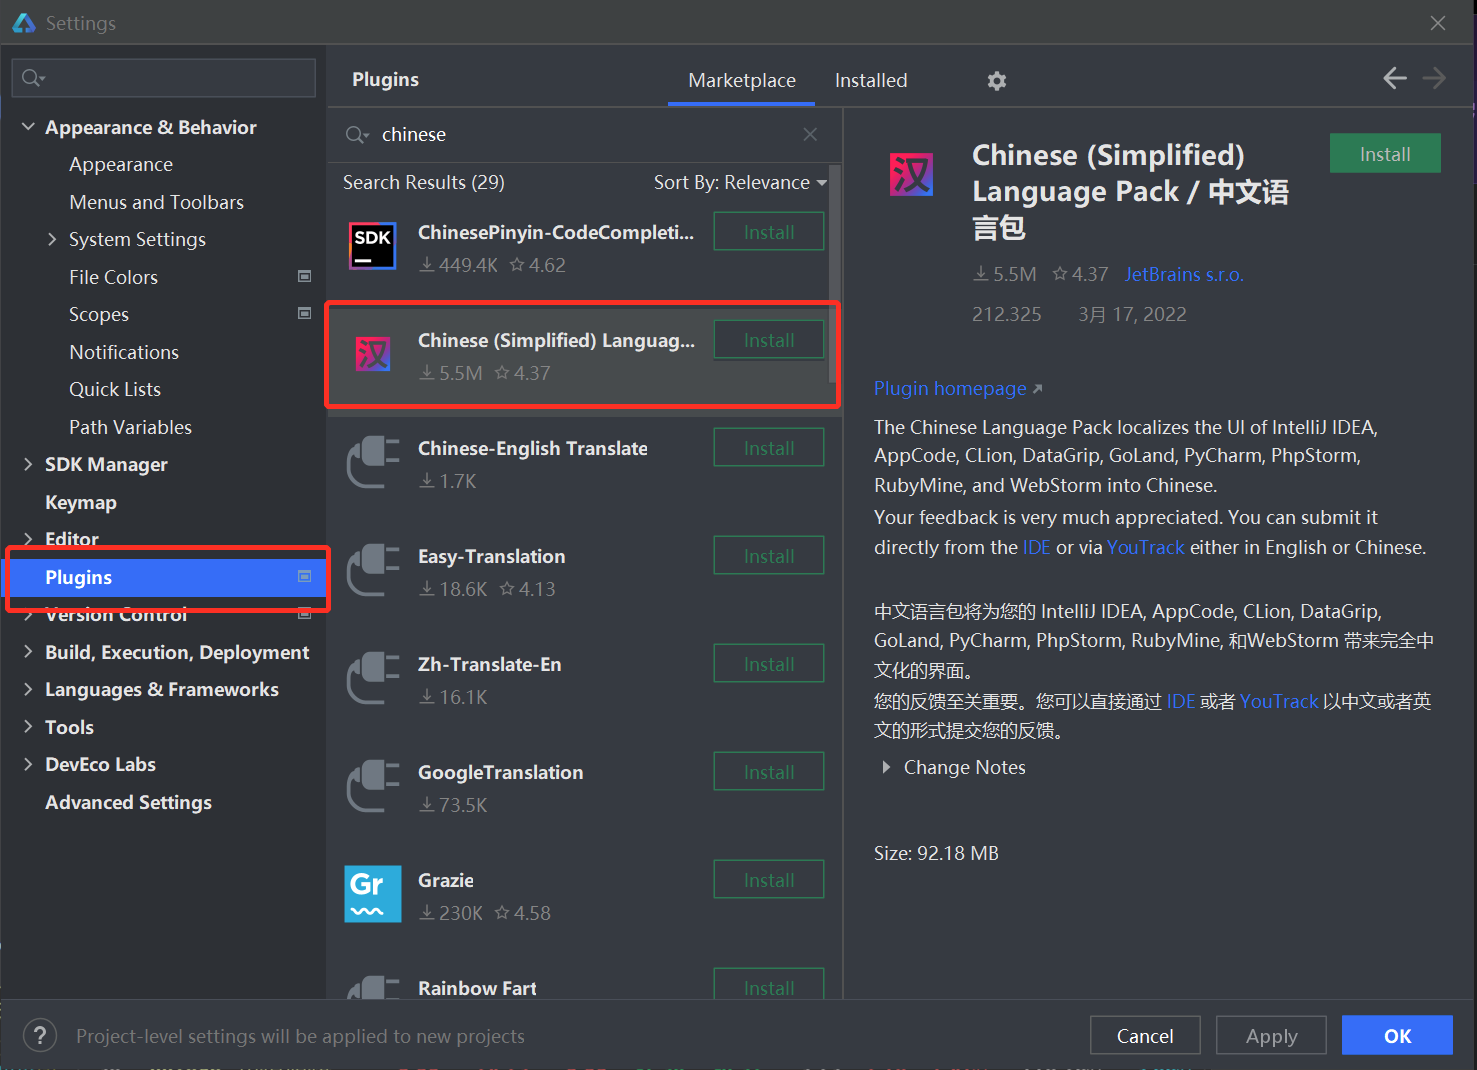
Task: Select Plugins in the settings tree
Action: pyautogui.click(x=166, y=577)
